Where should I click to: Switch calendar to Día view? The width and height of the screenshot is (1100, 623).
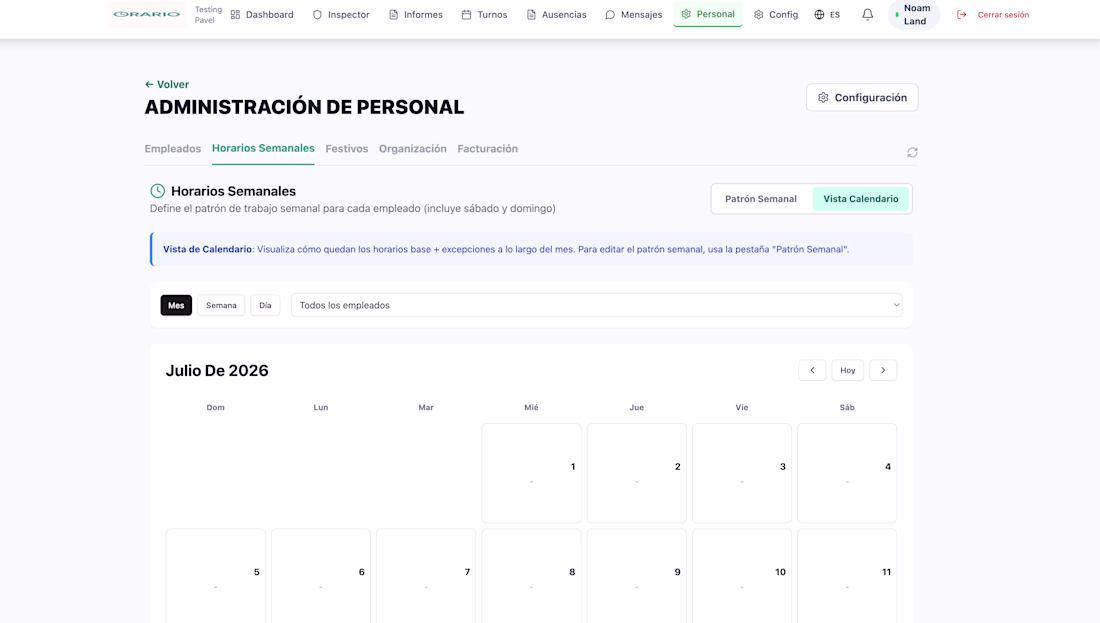pyautogui.click(x=265, y=305)
